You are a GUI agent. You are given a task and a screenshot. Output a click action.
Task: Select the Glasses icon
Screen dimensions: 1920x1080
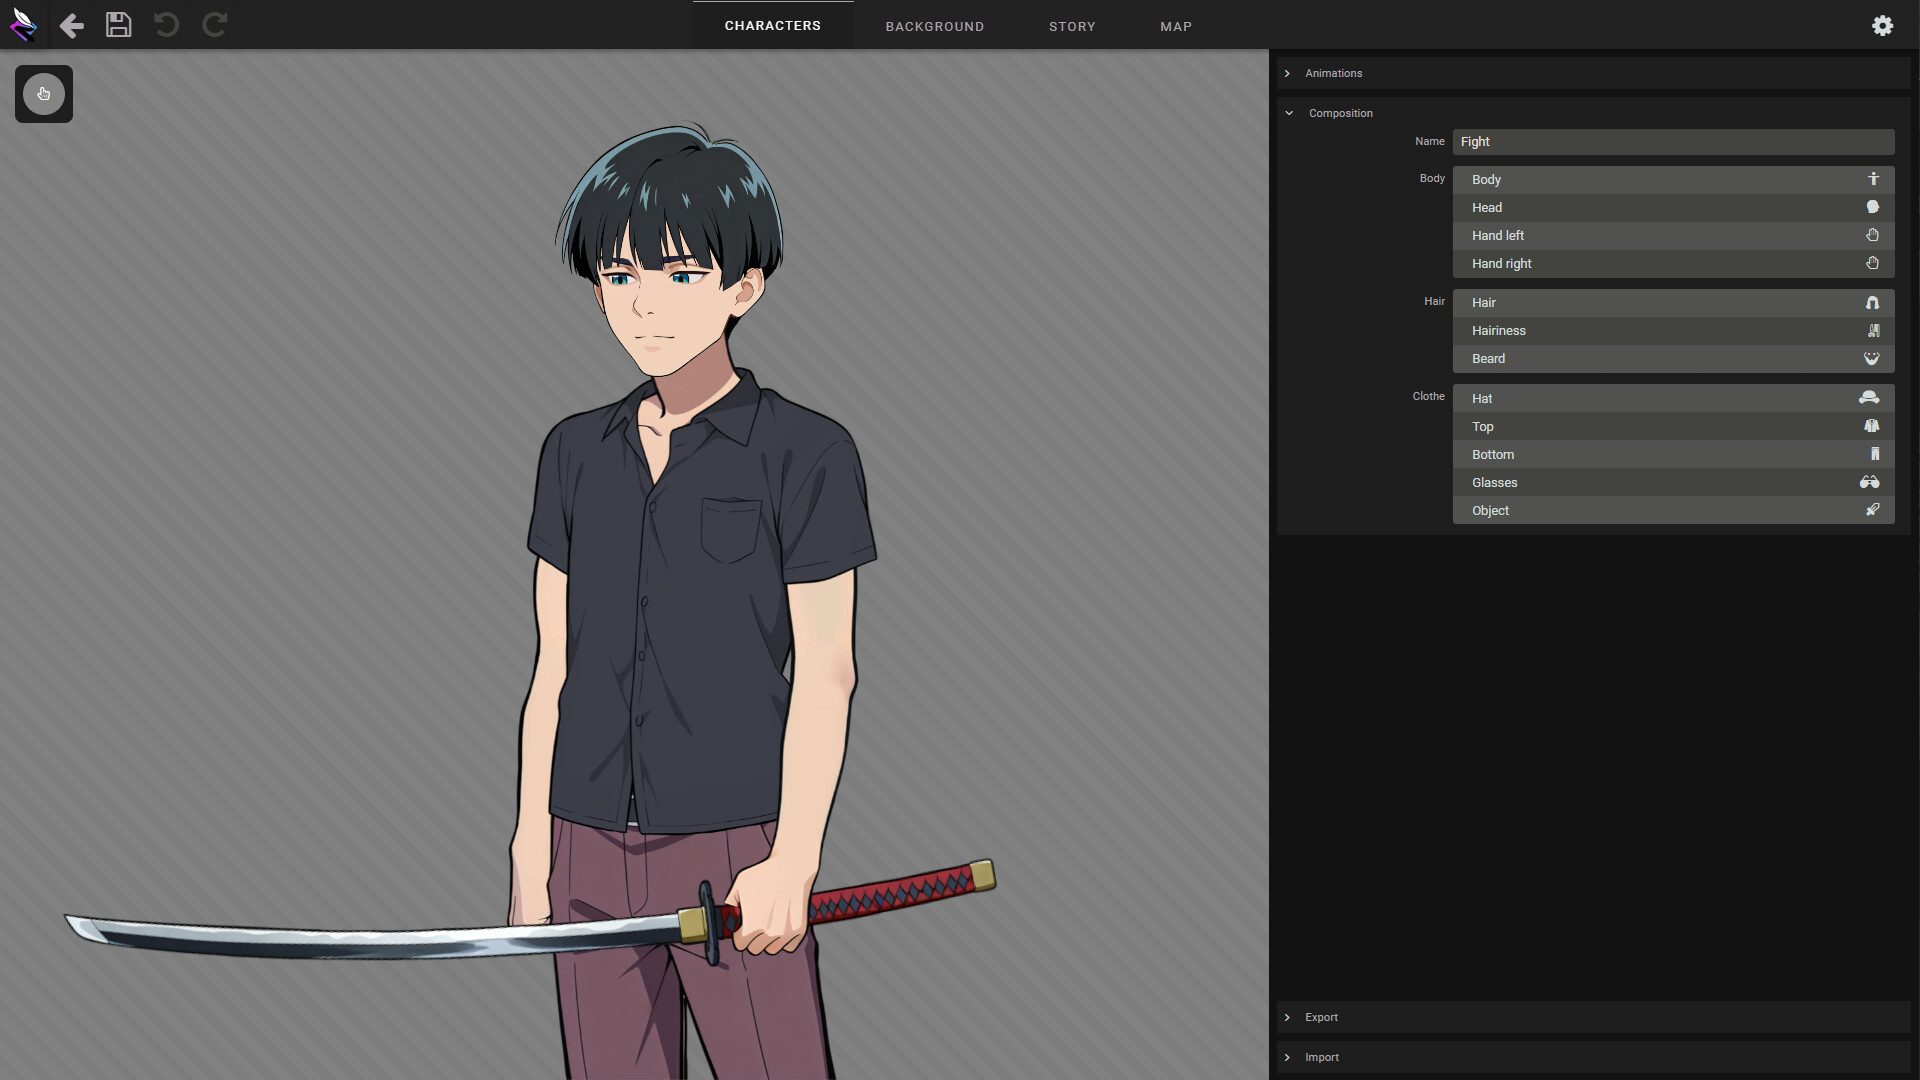(1870, 482)
